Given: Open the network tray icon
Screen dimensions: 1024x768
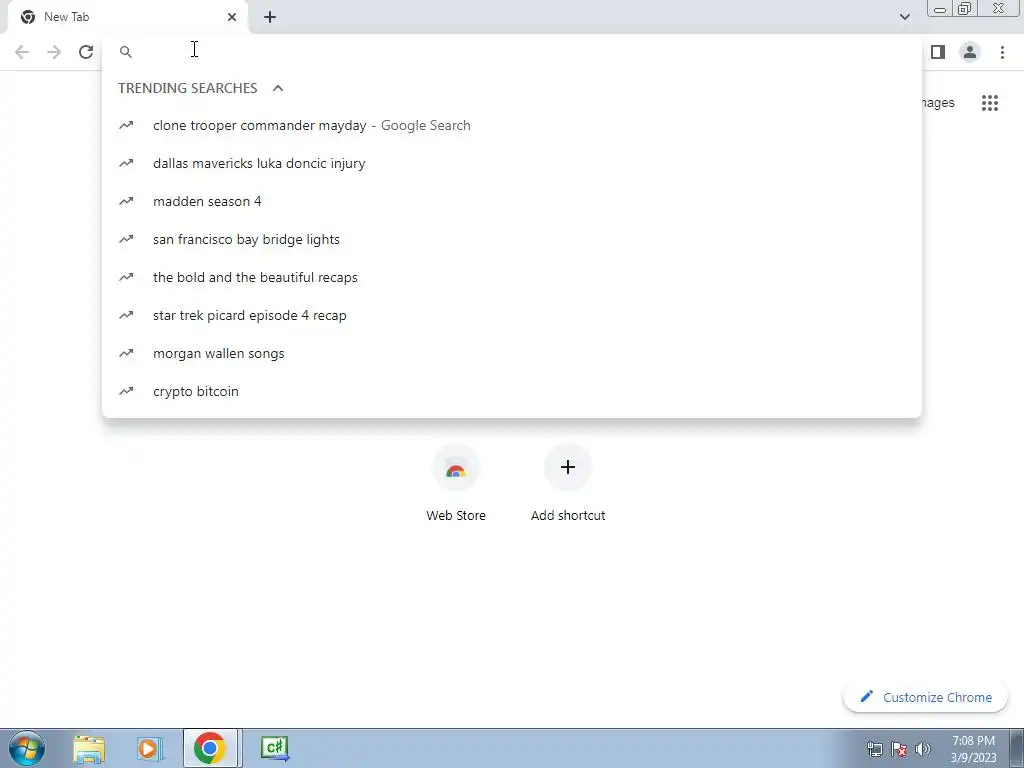Looking at the screenshot, I should [x=874, y=749].
